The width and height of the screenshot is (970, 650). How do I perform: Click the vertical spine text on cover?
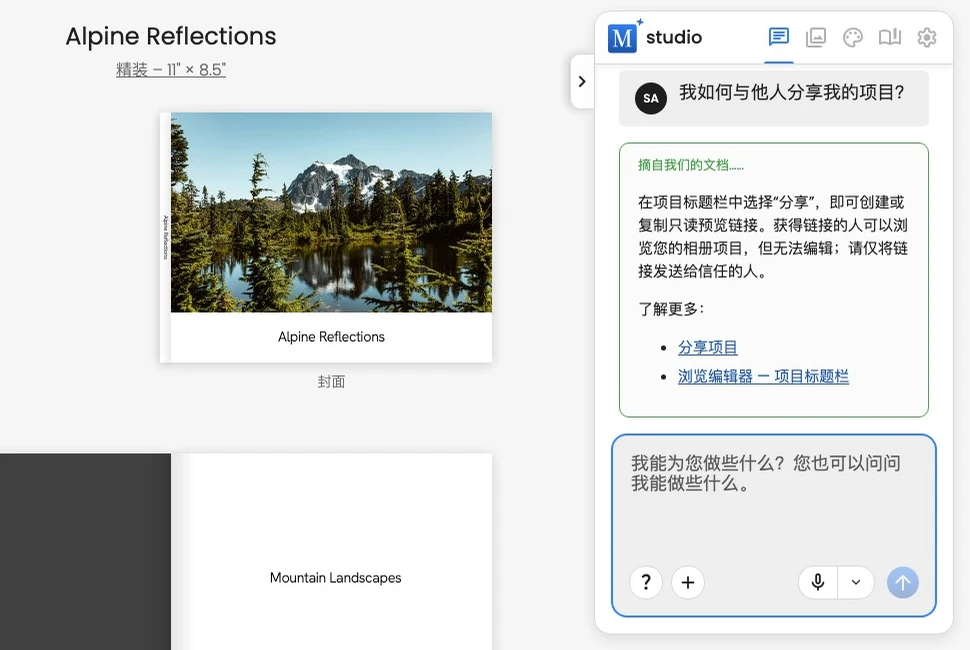point(165,237)
